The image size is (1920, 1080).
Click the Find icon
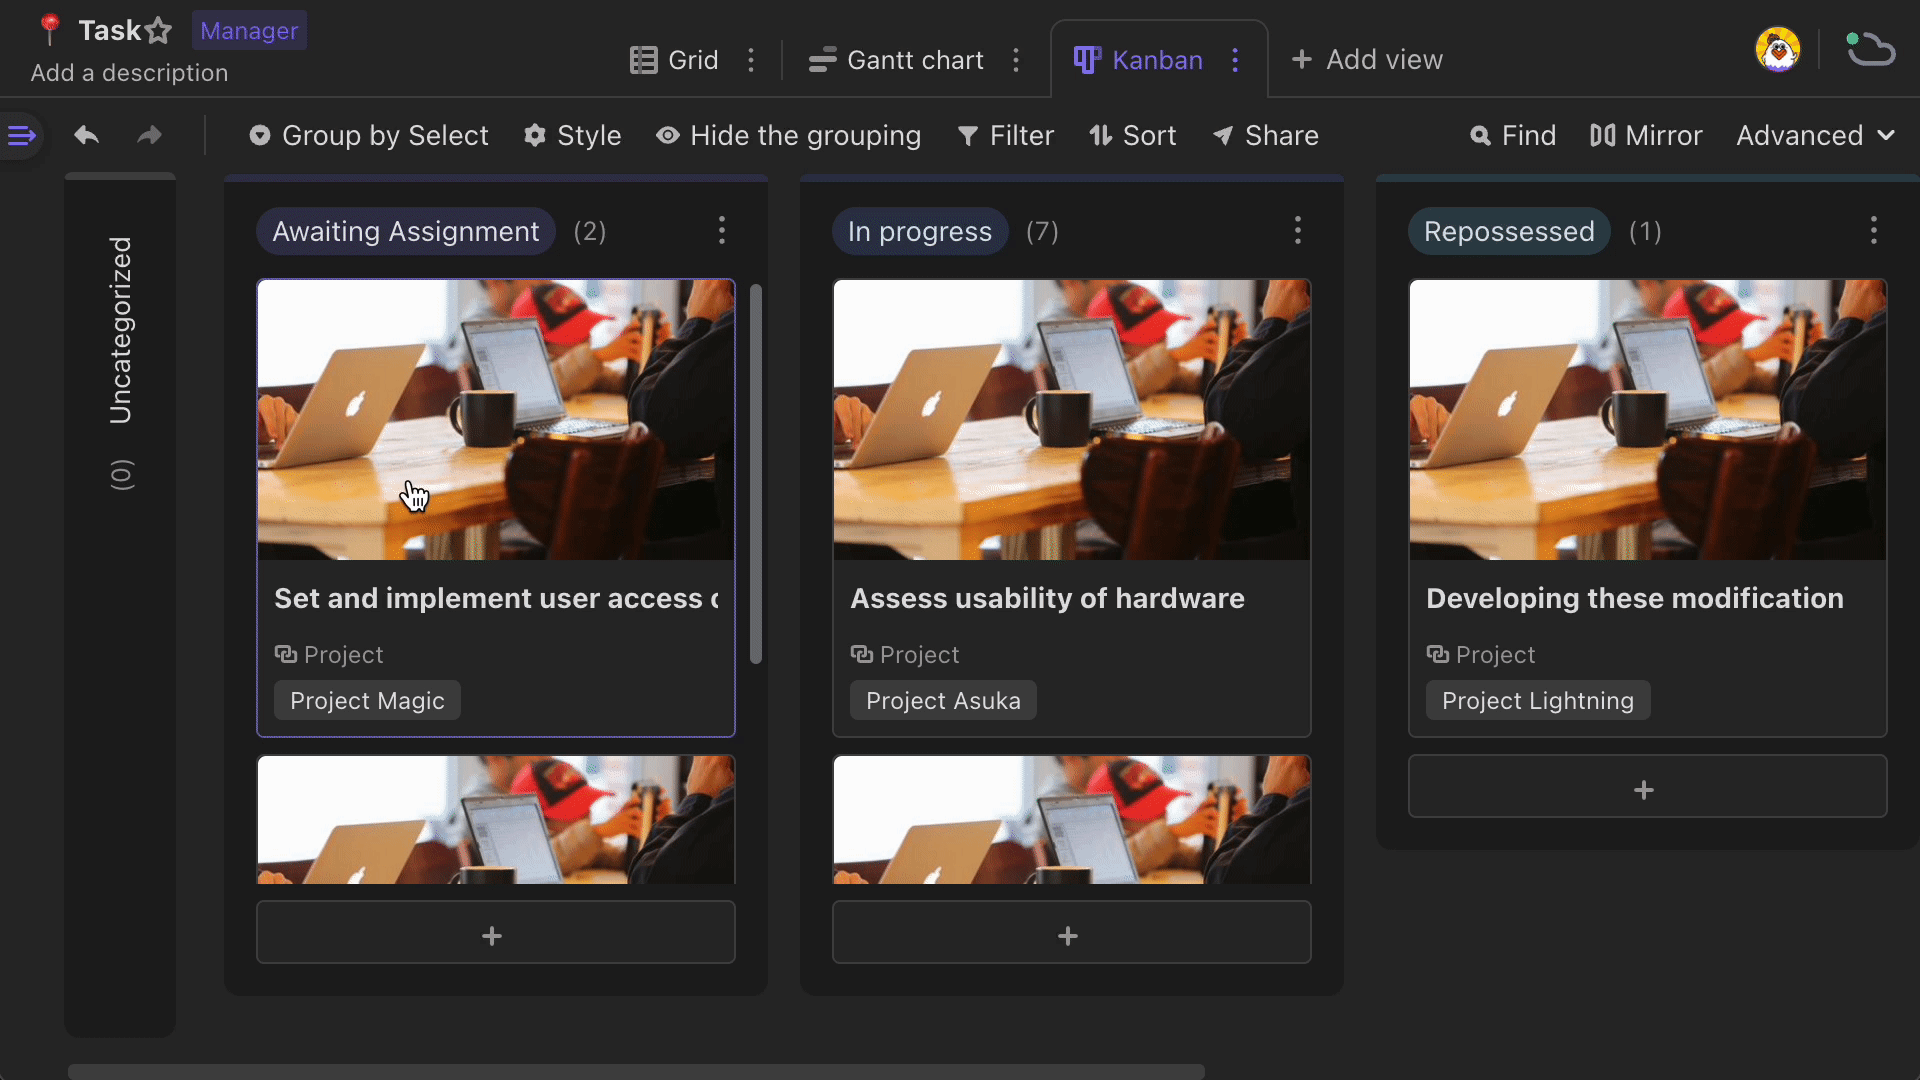(1481, 136)
